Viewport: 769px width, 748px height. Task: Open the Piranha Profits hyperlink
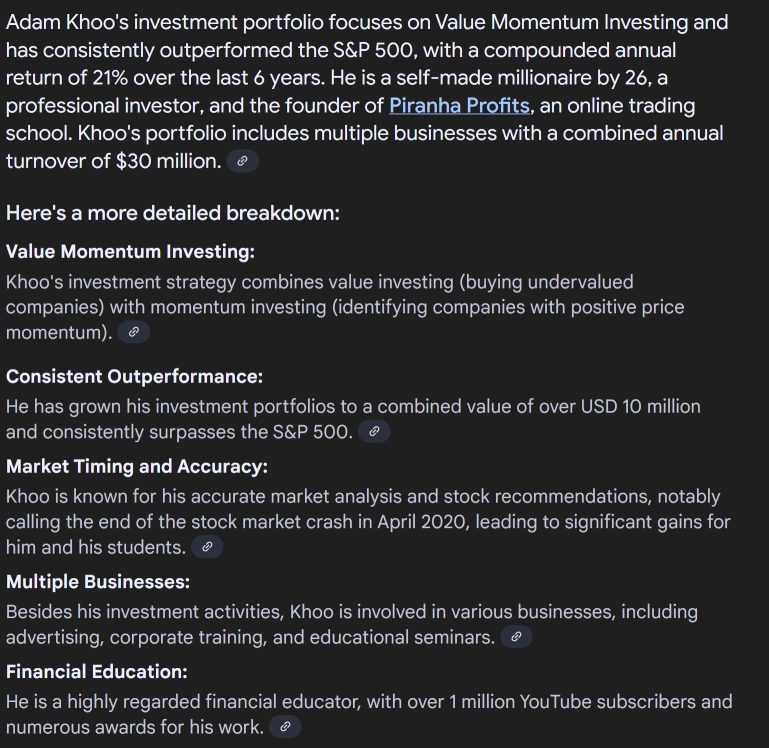click(459, 106)
